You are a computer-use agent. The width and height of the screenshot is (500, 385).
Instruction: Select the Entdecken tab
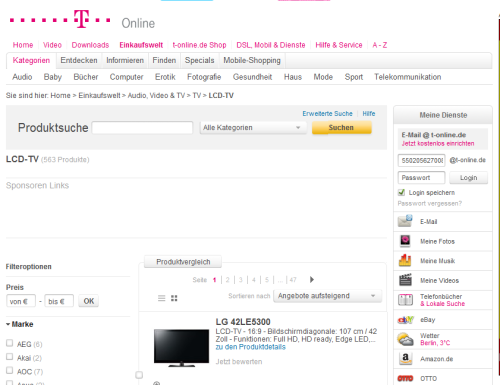click(x=79, y=60)
